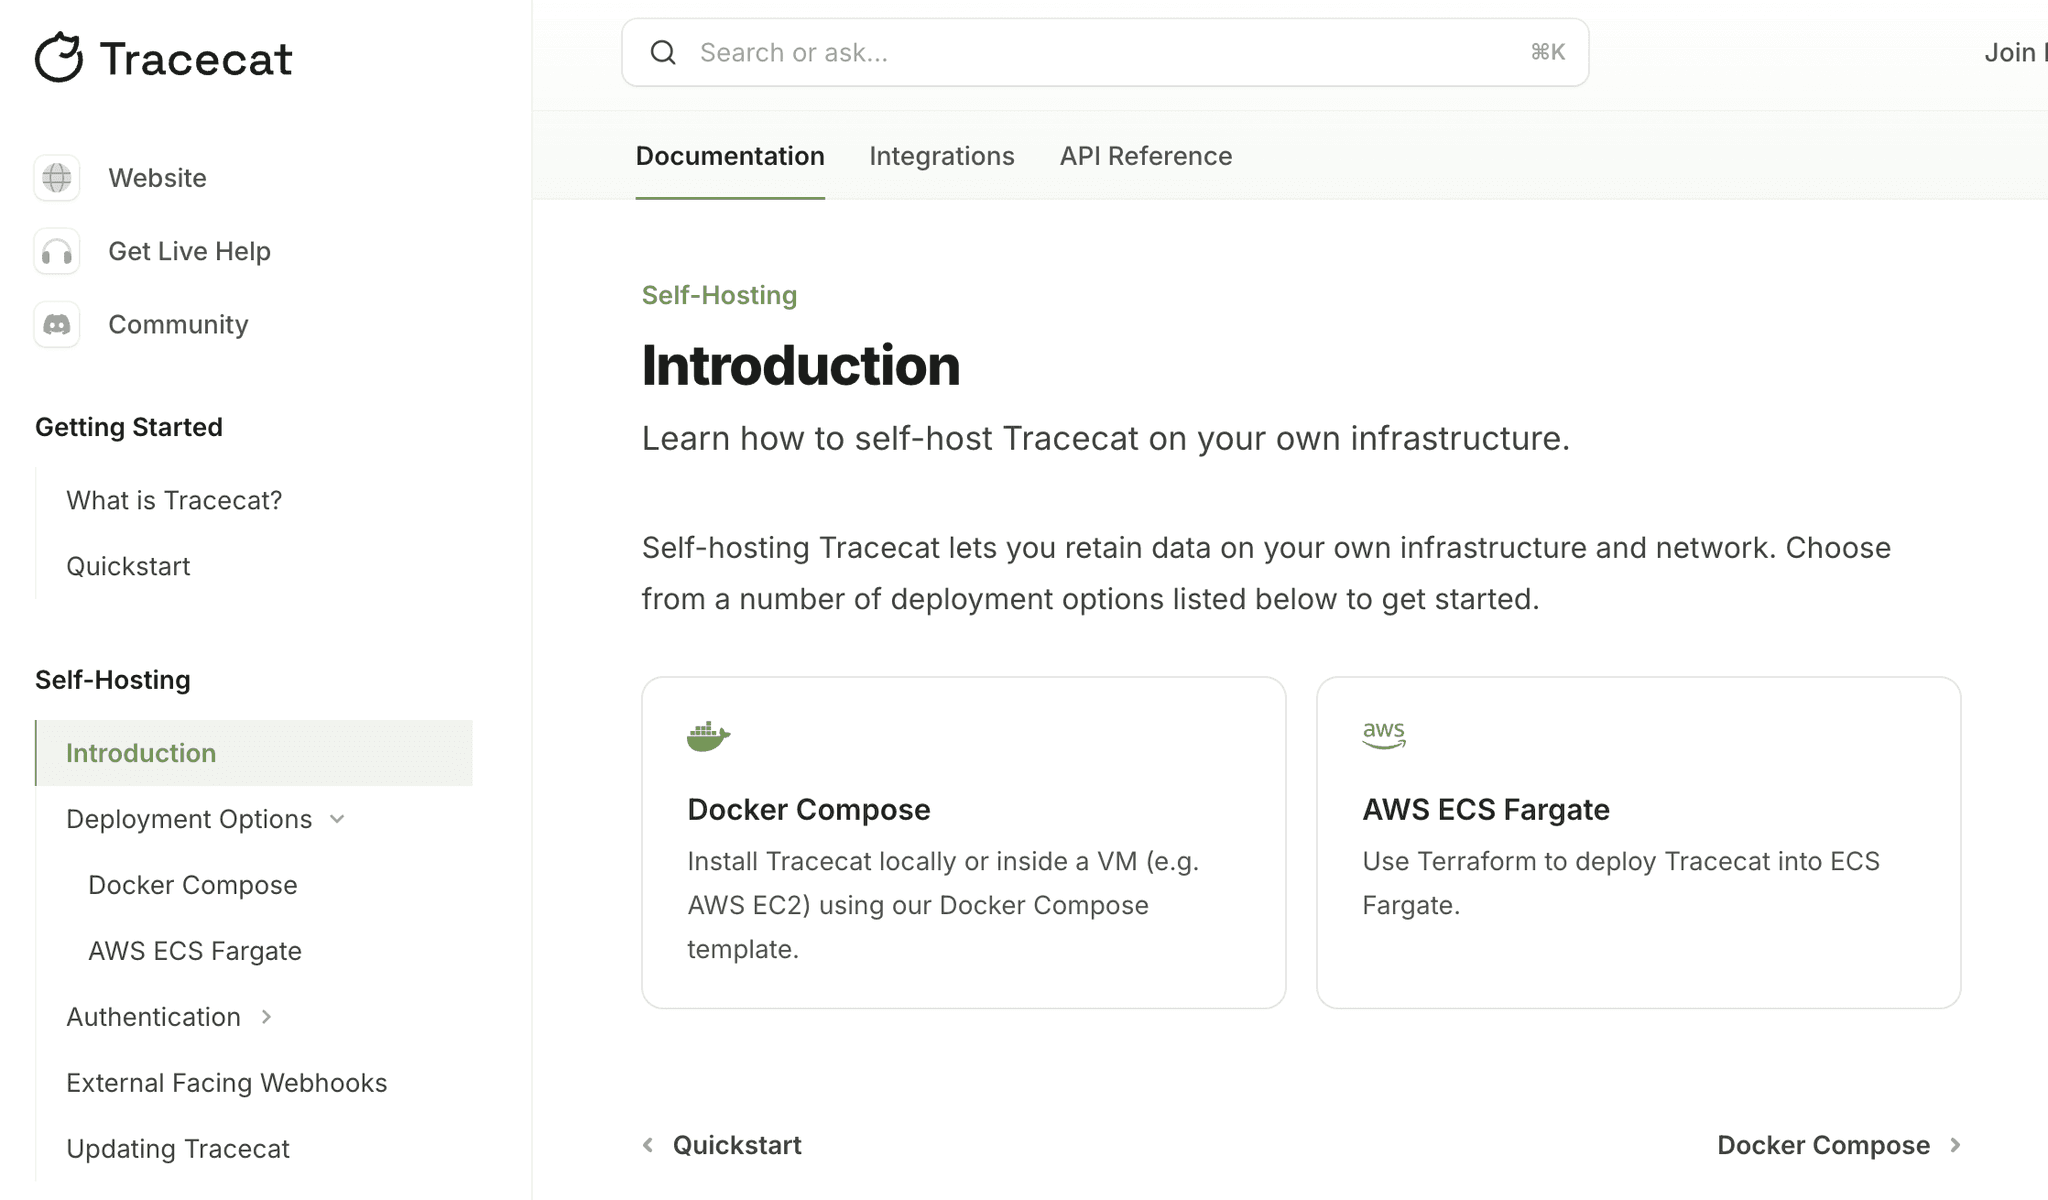The height and width of the screenshot is (1200, 2048).
Task: Click the search input field
Action: pos(1000,52)
